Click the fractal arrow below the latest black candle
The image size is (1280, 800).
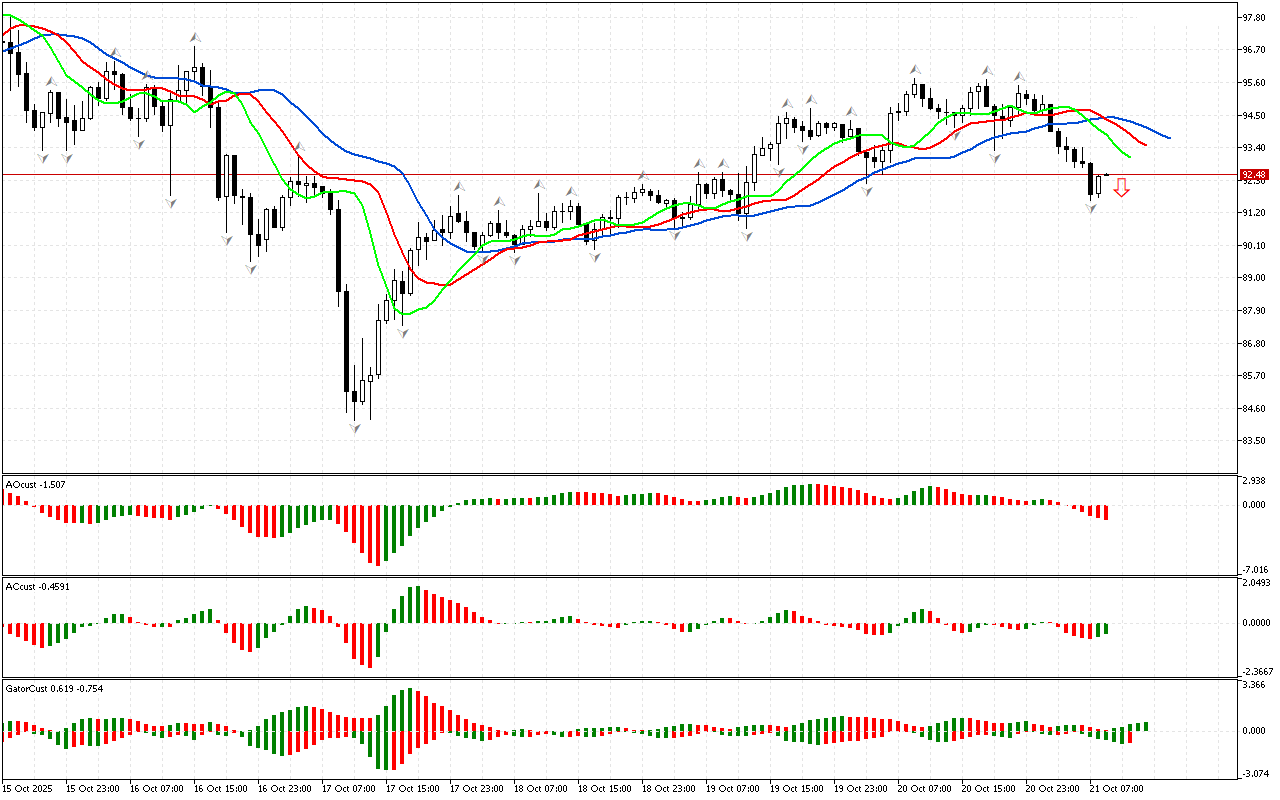pyautogui.click(x=1091, y=208)
